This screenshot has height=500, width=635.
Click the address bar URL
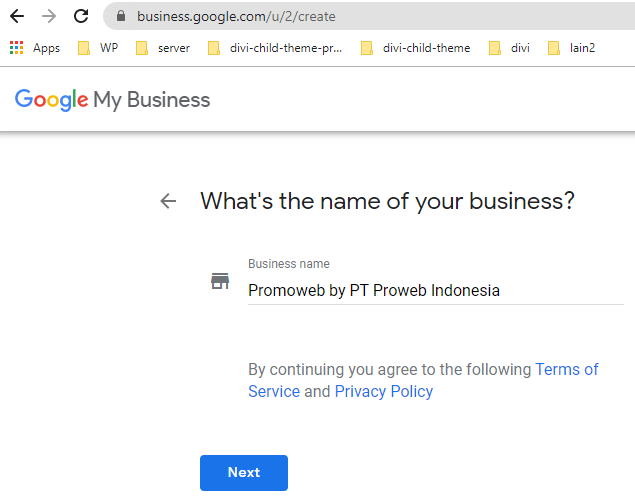(236, 16)
